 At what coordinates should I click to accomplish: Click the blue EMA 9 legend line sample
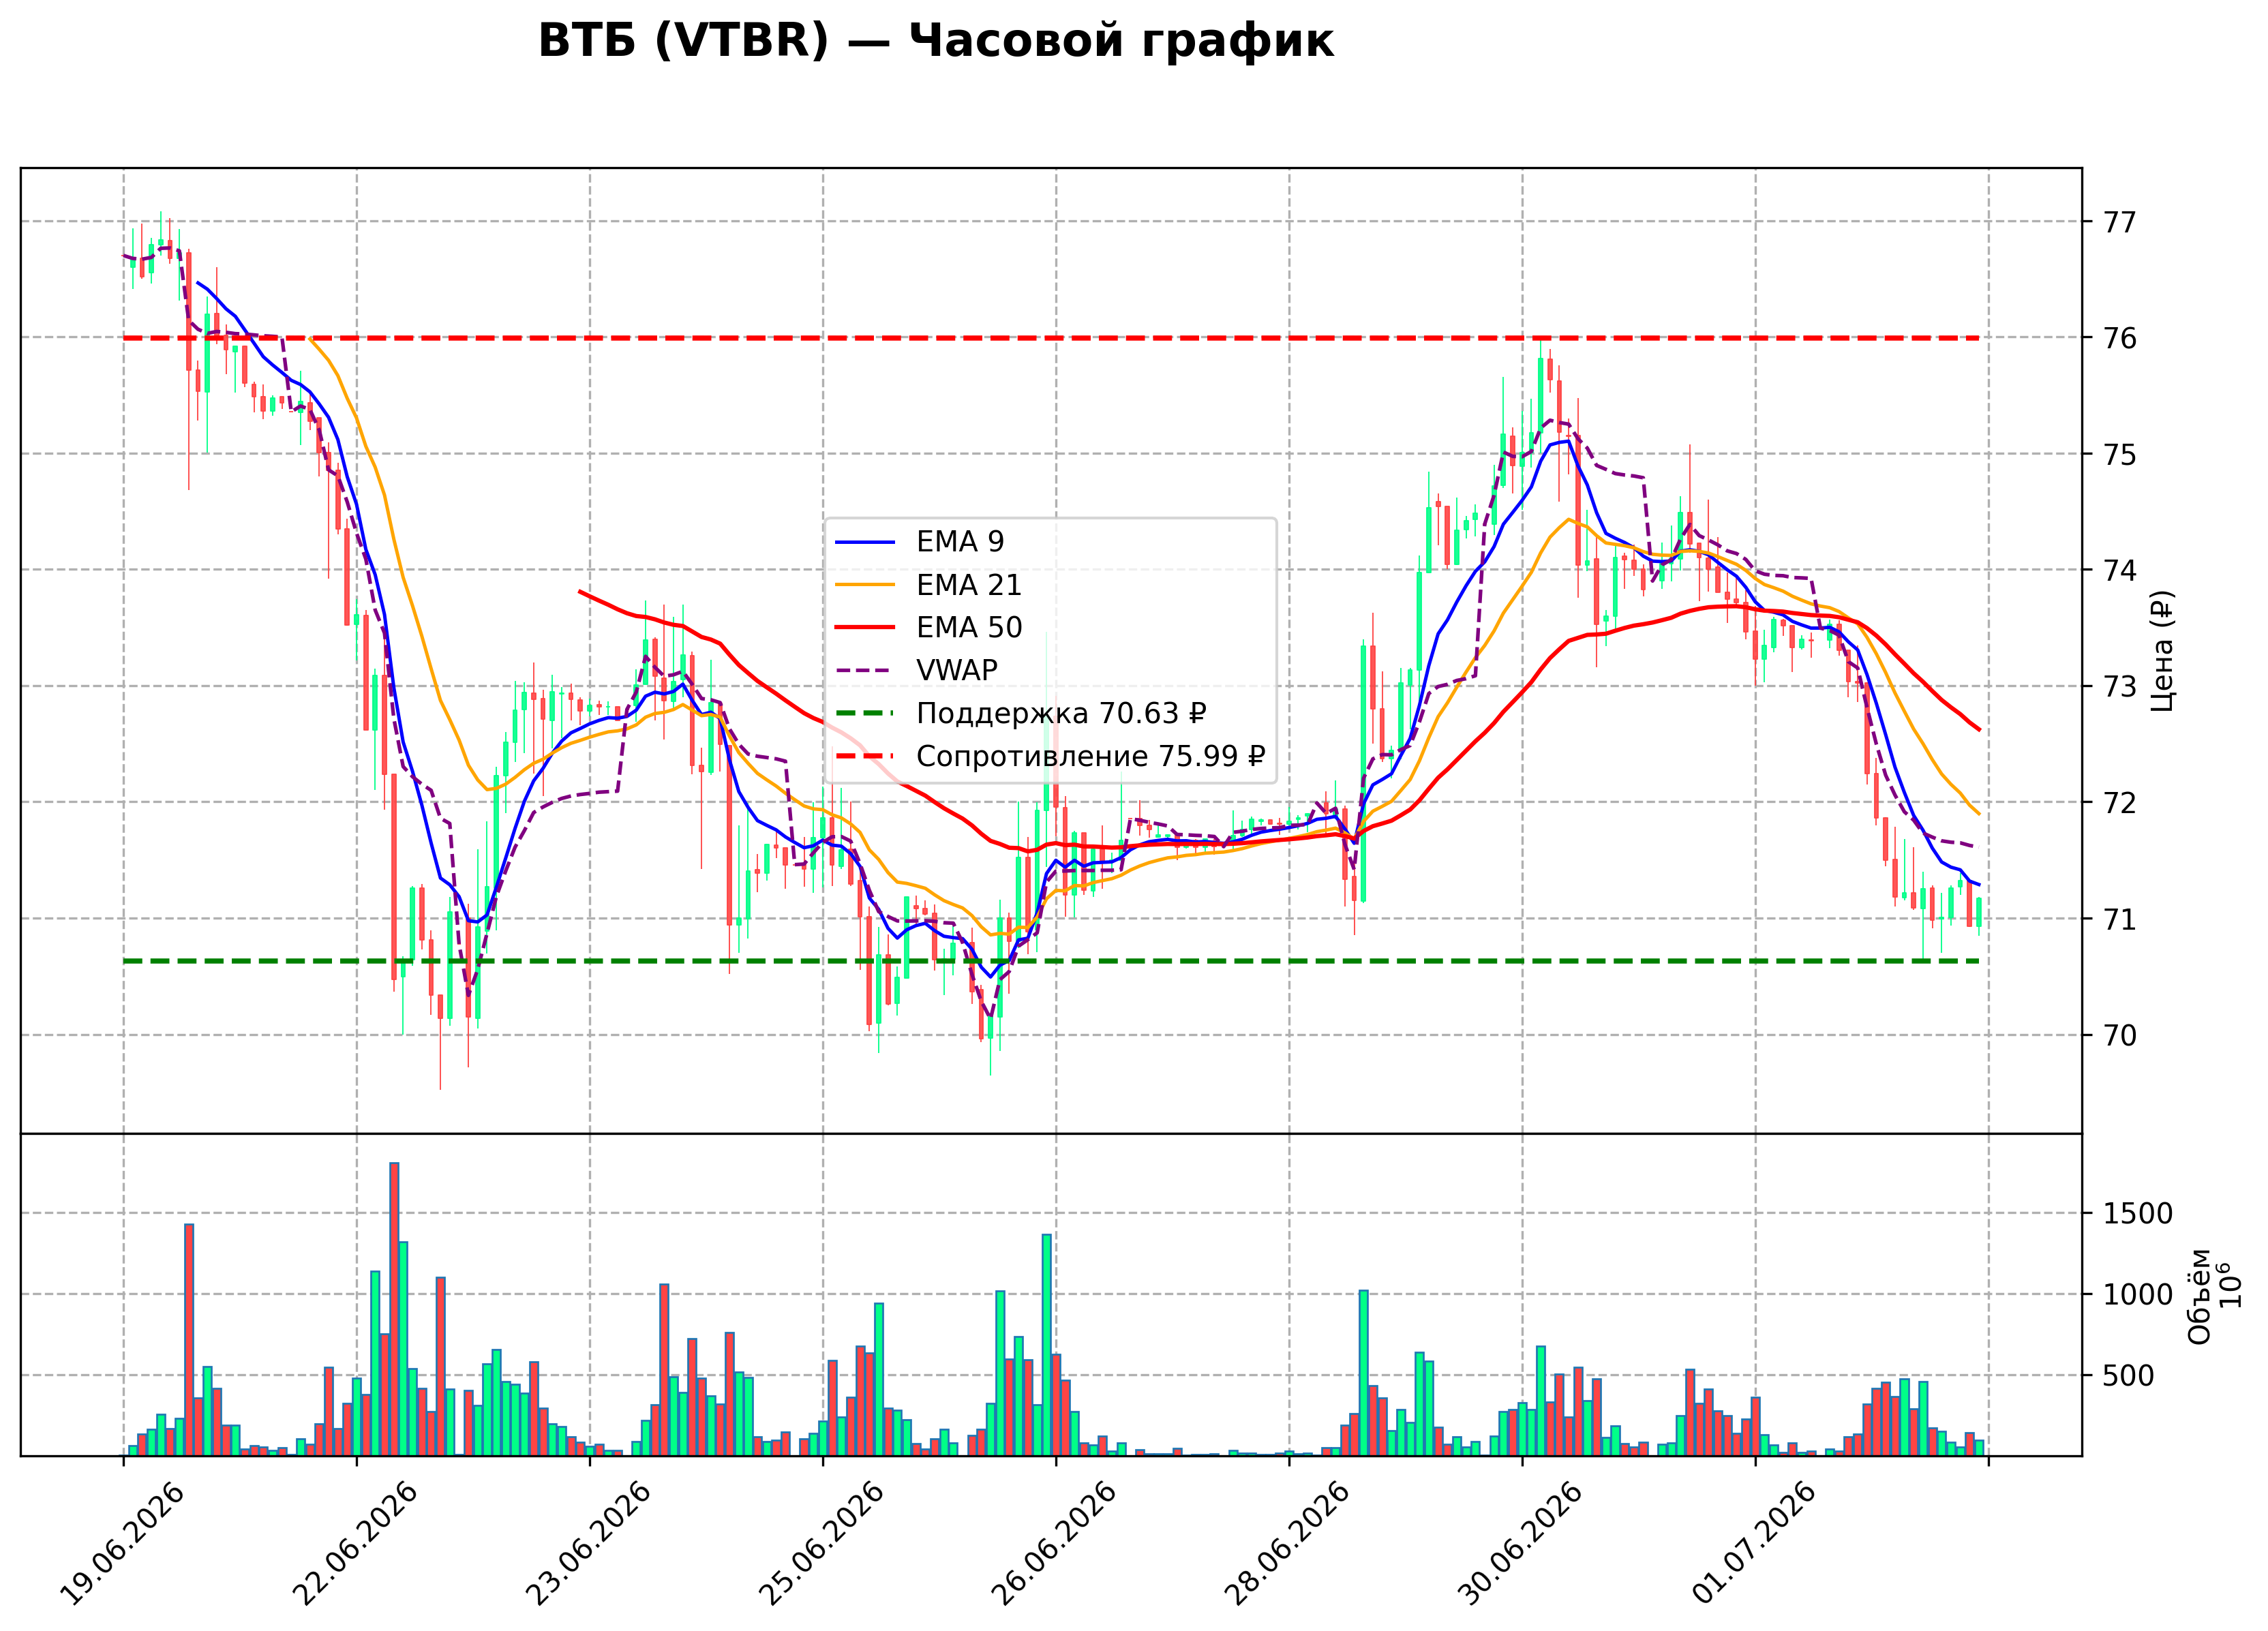tap(865, 542)
